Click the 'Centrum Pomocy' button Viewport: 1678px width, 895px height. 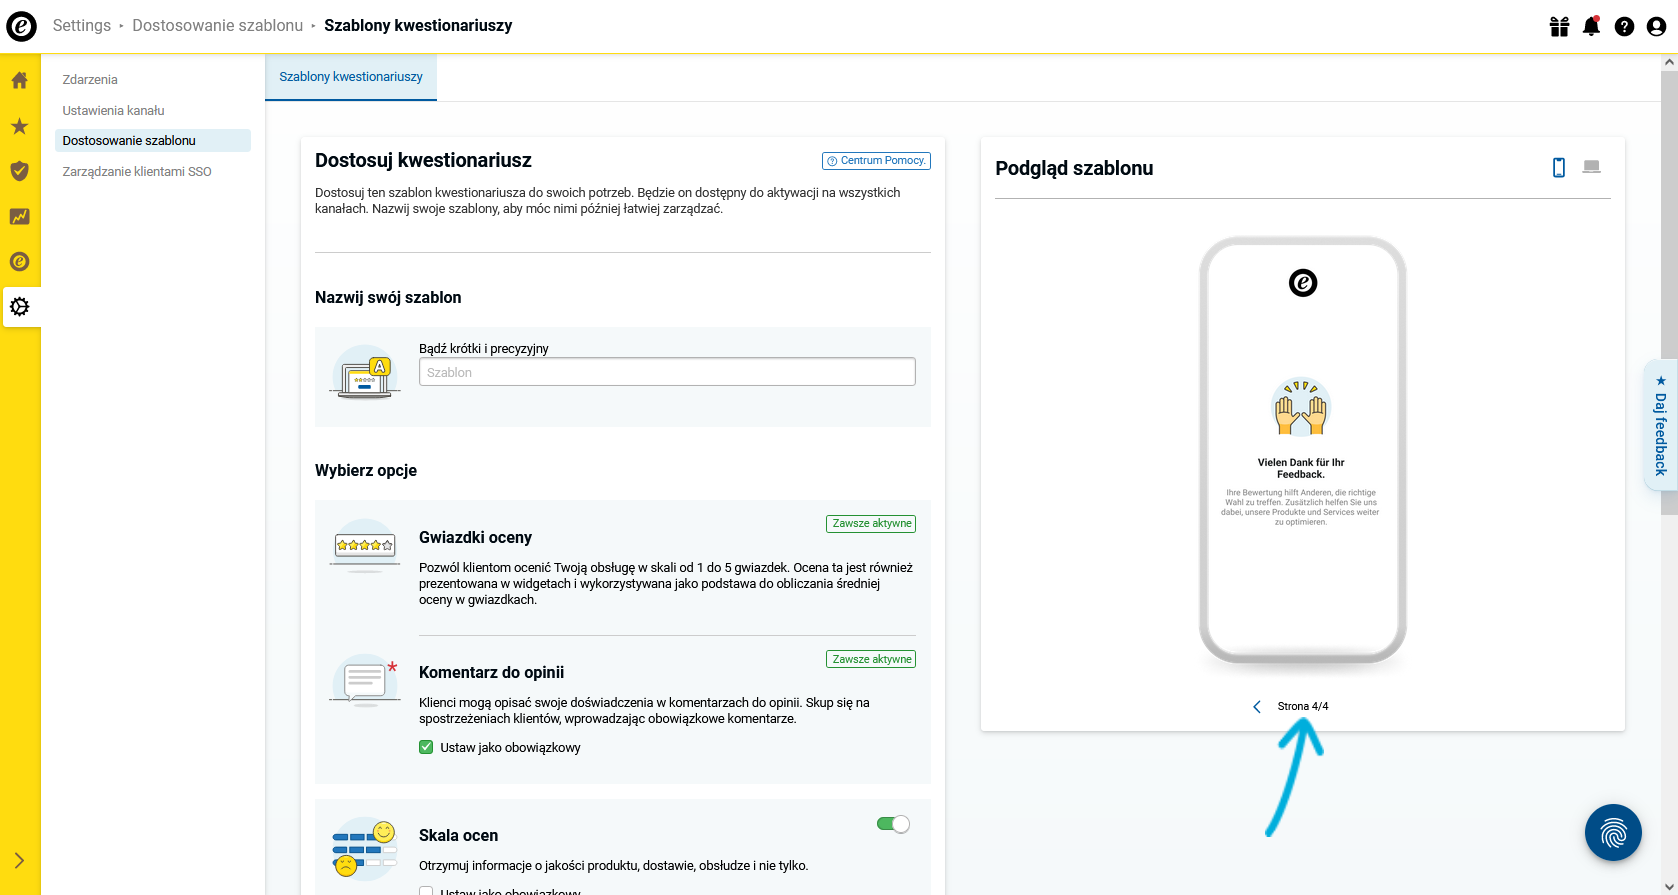pos(876,161)
